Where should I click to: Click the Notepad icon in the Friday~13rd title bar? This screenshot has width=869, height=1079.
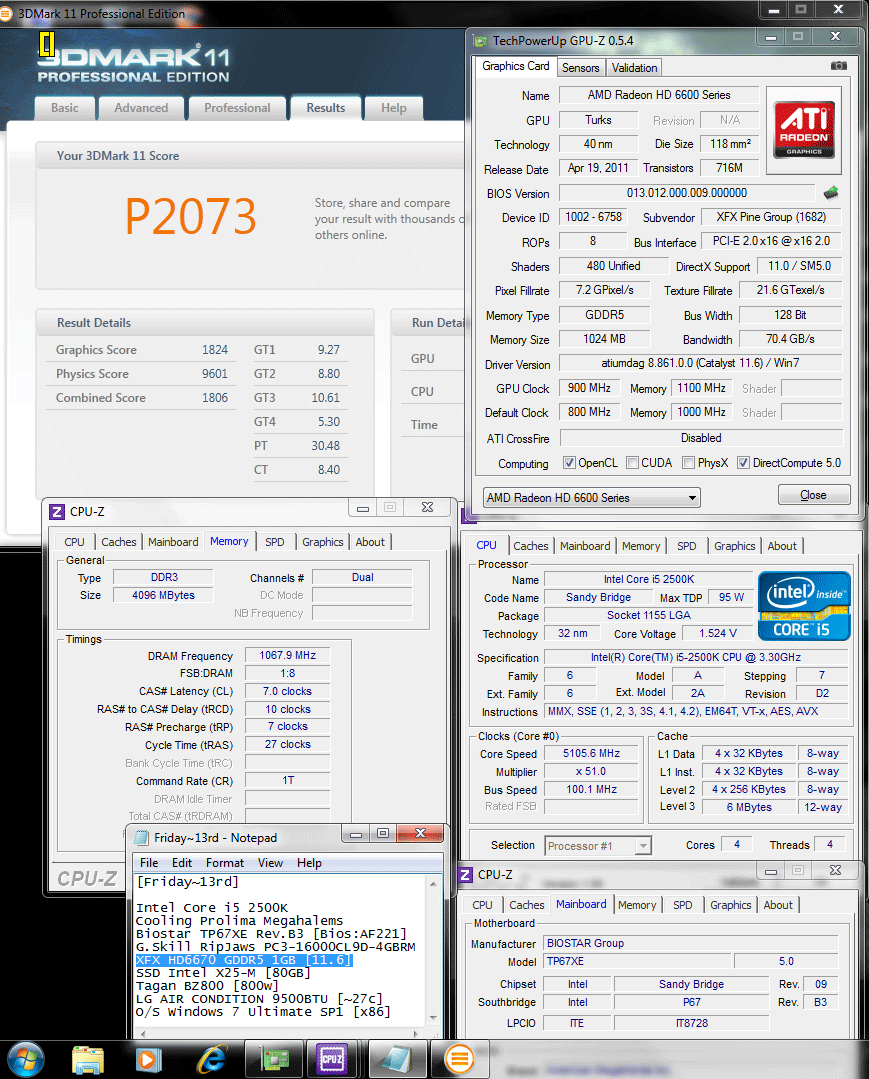[x=141, y=837]
